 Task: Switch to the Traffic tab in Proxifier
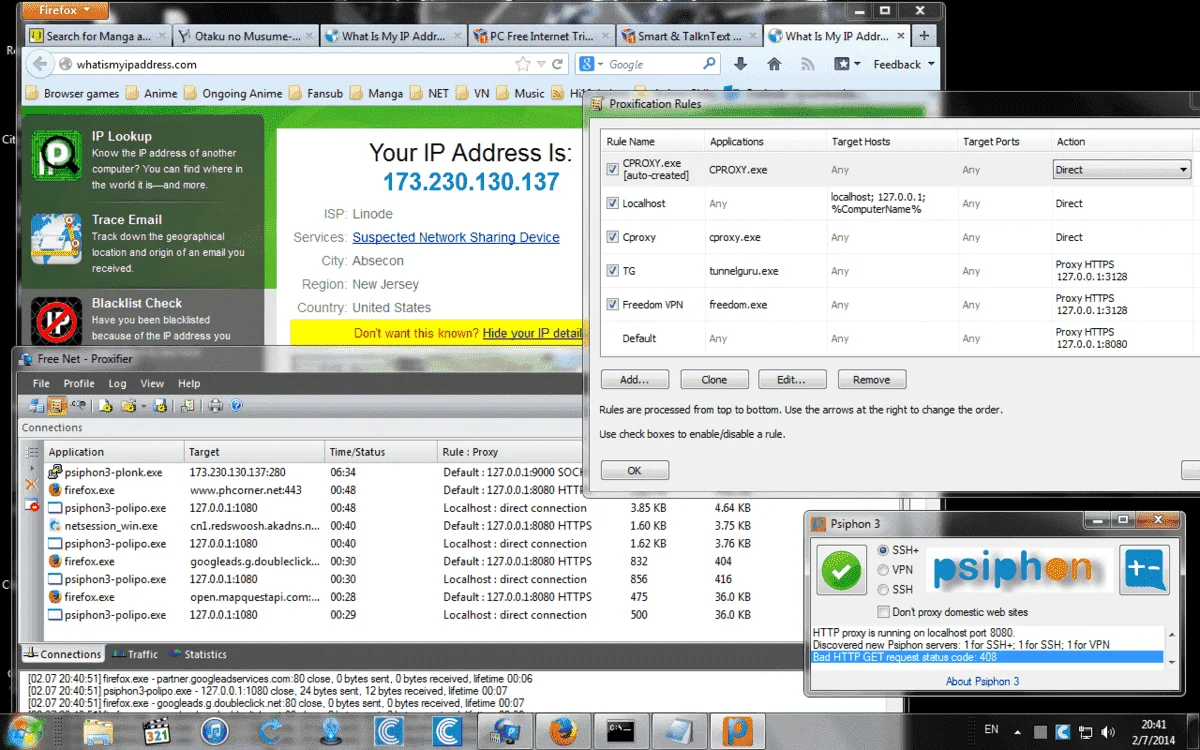[135, 654]
